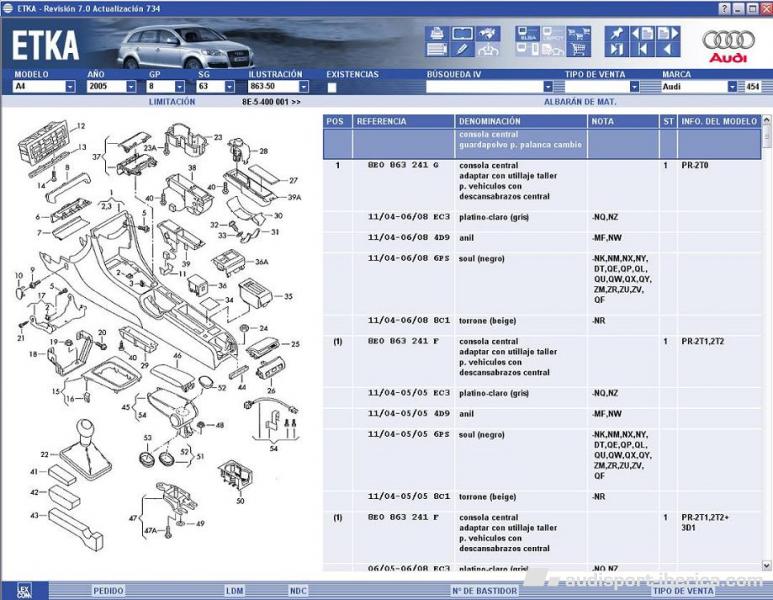The width and height of the screenshot is (773, 600).
Task: Click the help question mark button
Action: (x=724, y=8)
